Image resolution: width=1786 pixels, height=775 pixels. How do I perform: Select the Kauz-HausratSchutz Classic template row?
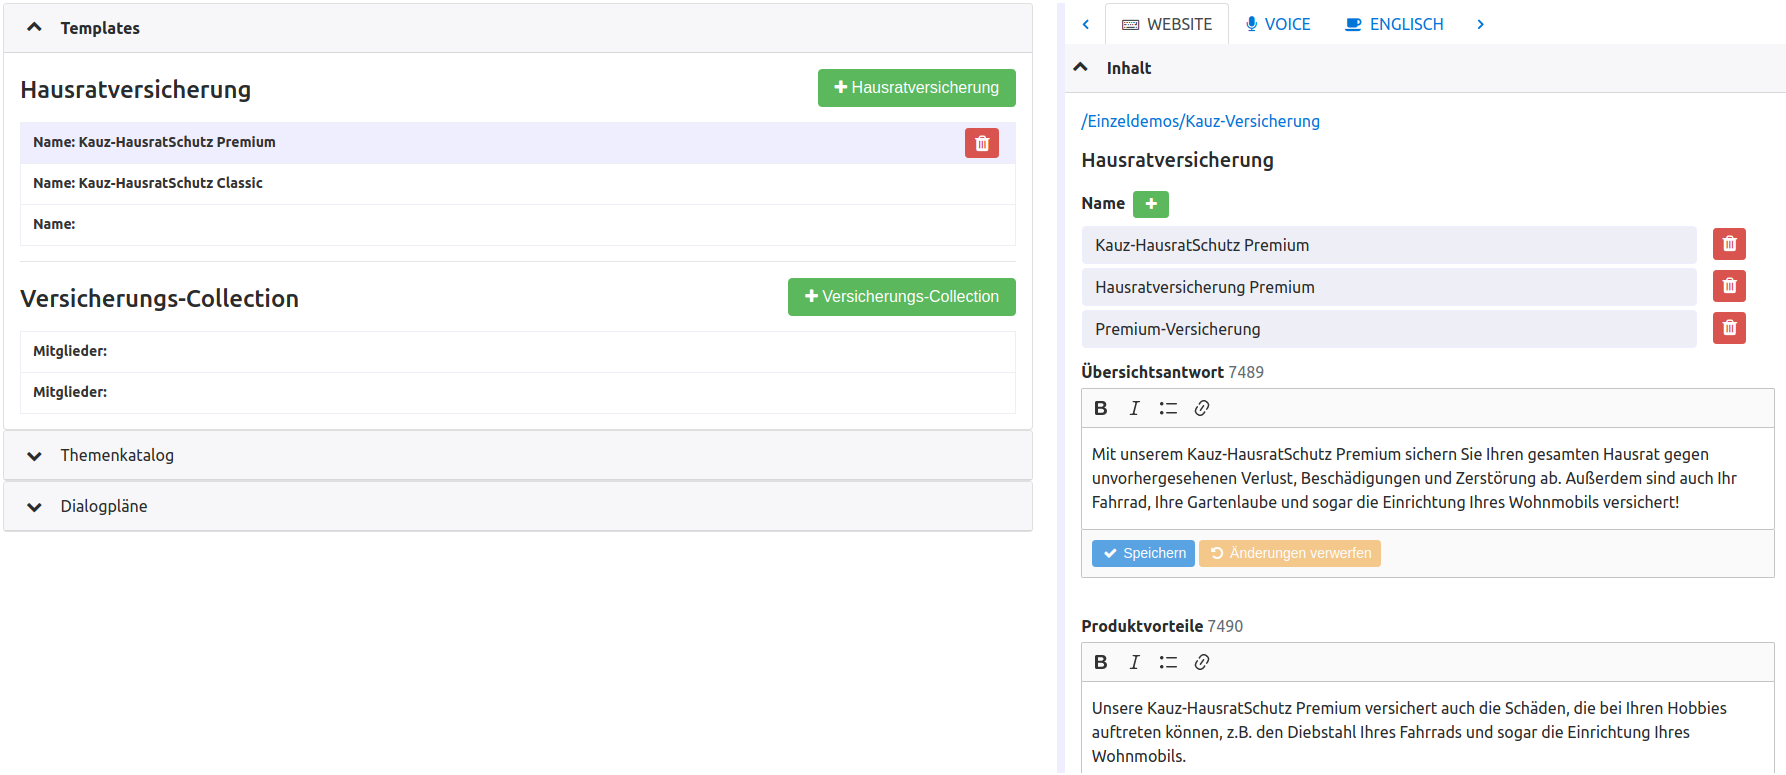[x=518, y=183]
